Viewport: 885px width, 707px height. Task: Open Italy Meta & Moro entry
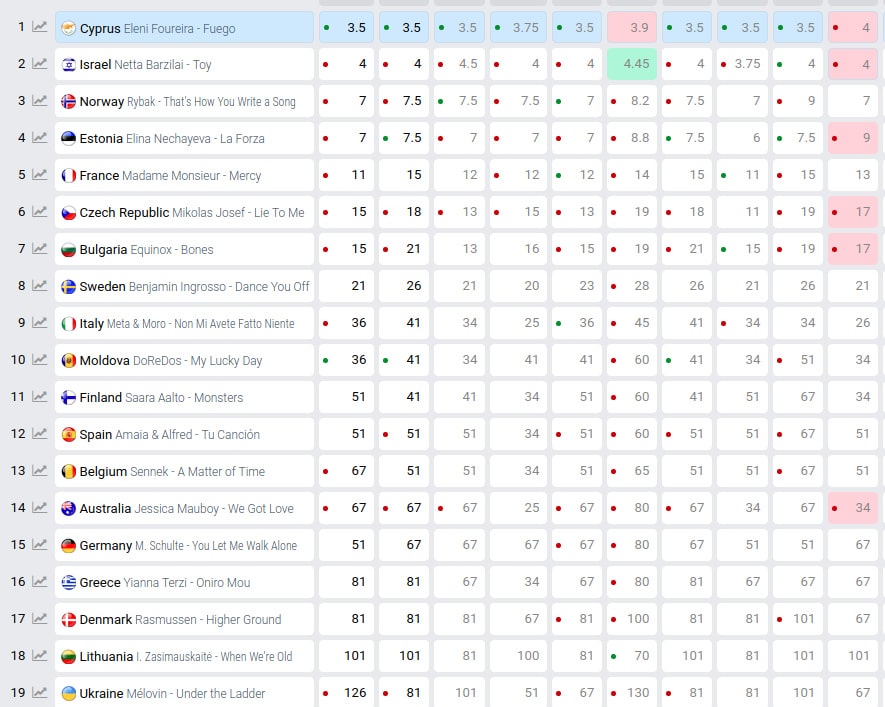tap(184, 323)
